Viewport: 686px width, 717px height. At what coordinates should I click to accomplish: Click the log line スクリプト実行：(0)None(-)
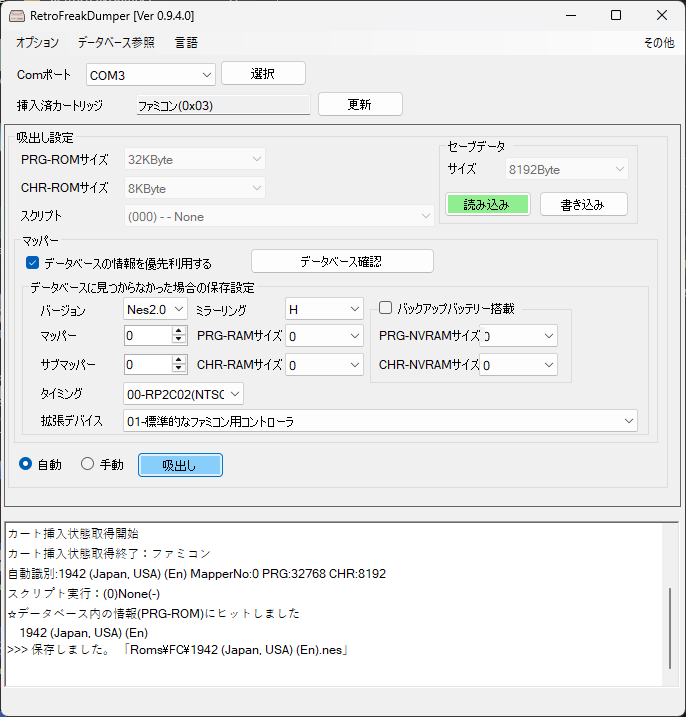click(x=84, y=594)
